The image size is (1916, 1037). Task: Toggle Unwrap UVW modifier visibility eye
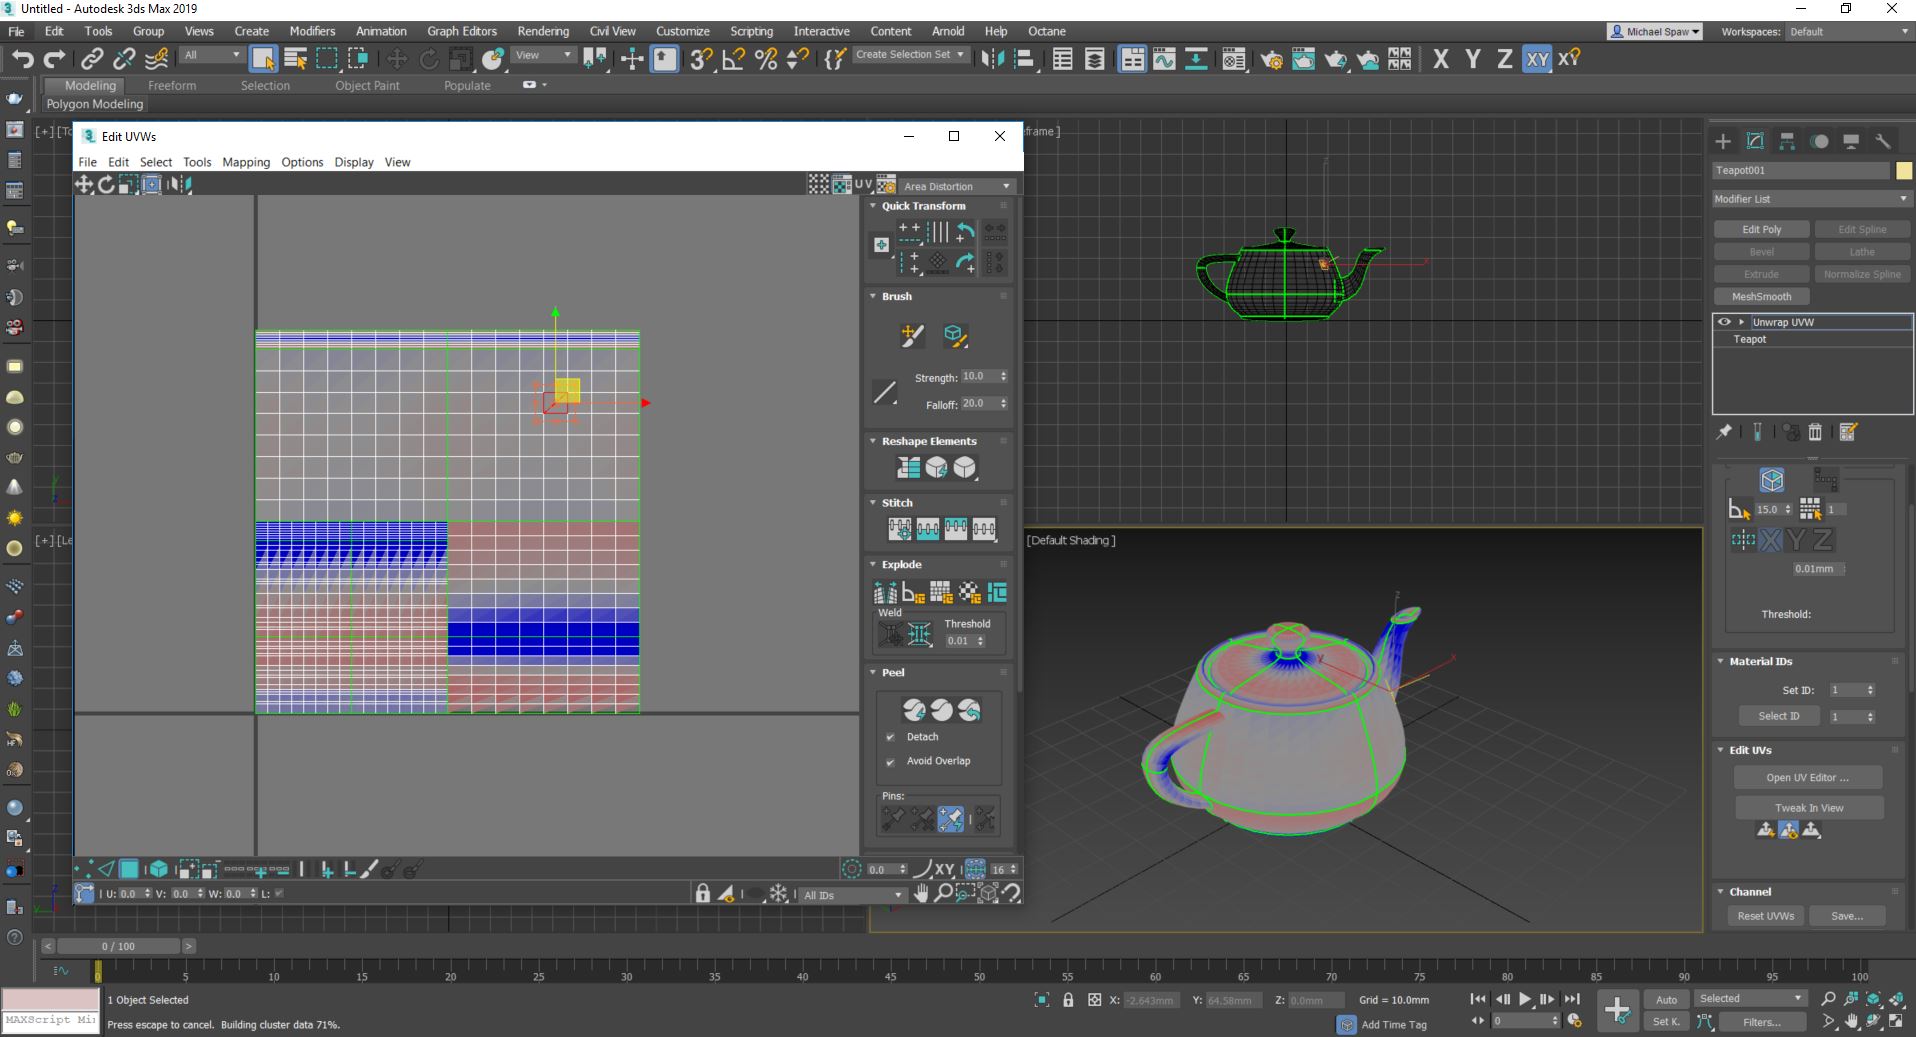coord(1724,322)
